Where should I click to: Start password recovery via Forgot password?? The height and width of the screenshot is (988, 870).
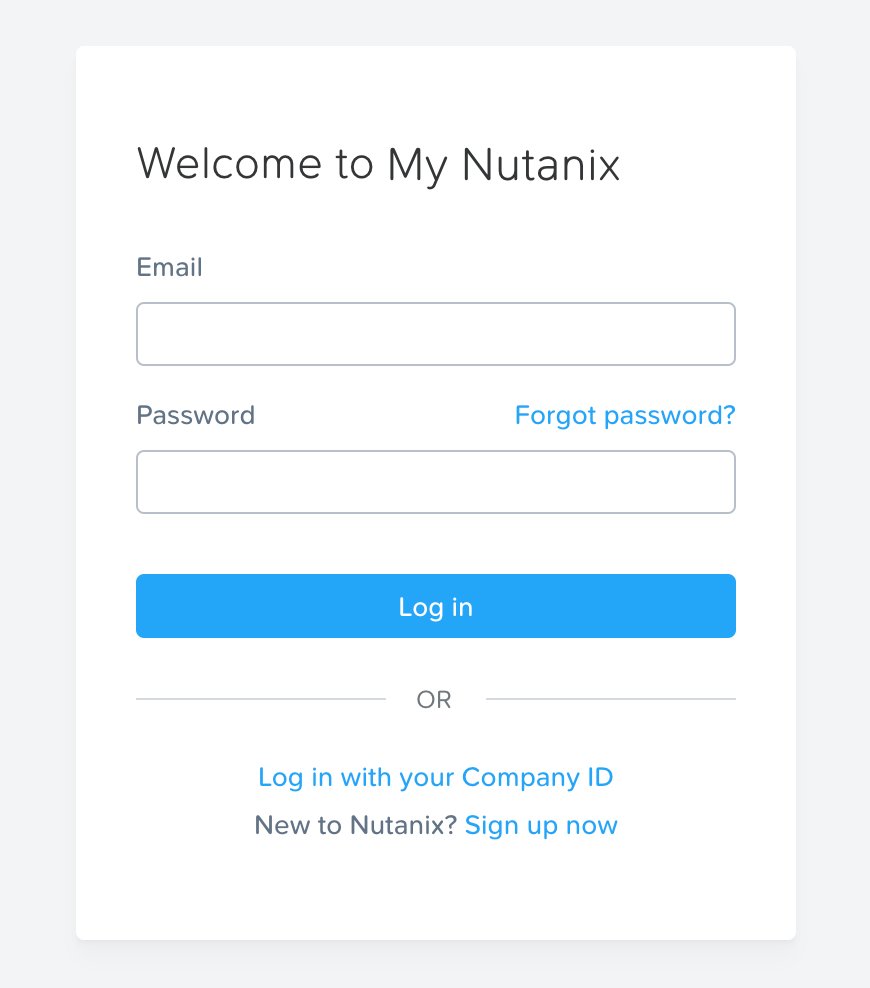(624, 415)
